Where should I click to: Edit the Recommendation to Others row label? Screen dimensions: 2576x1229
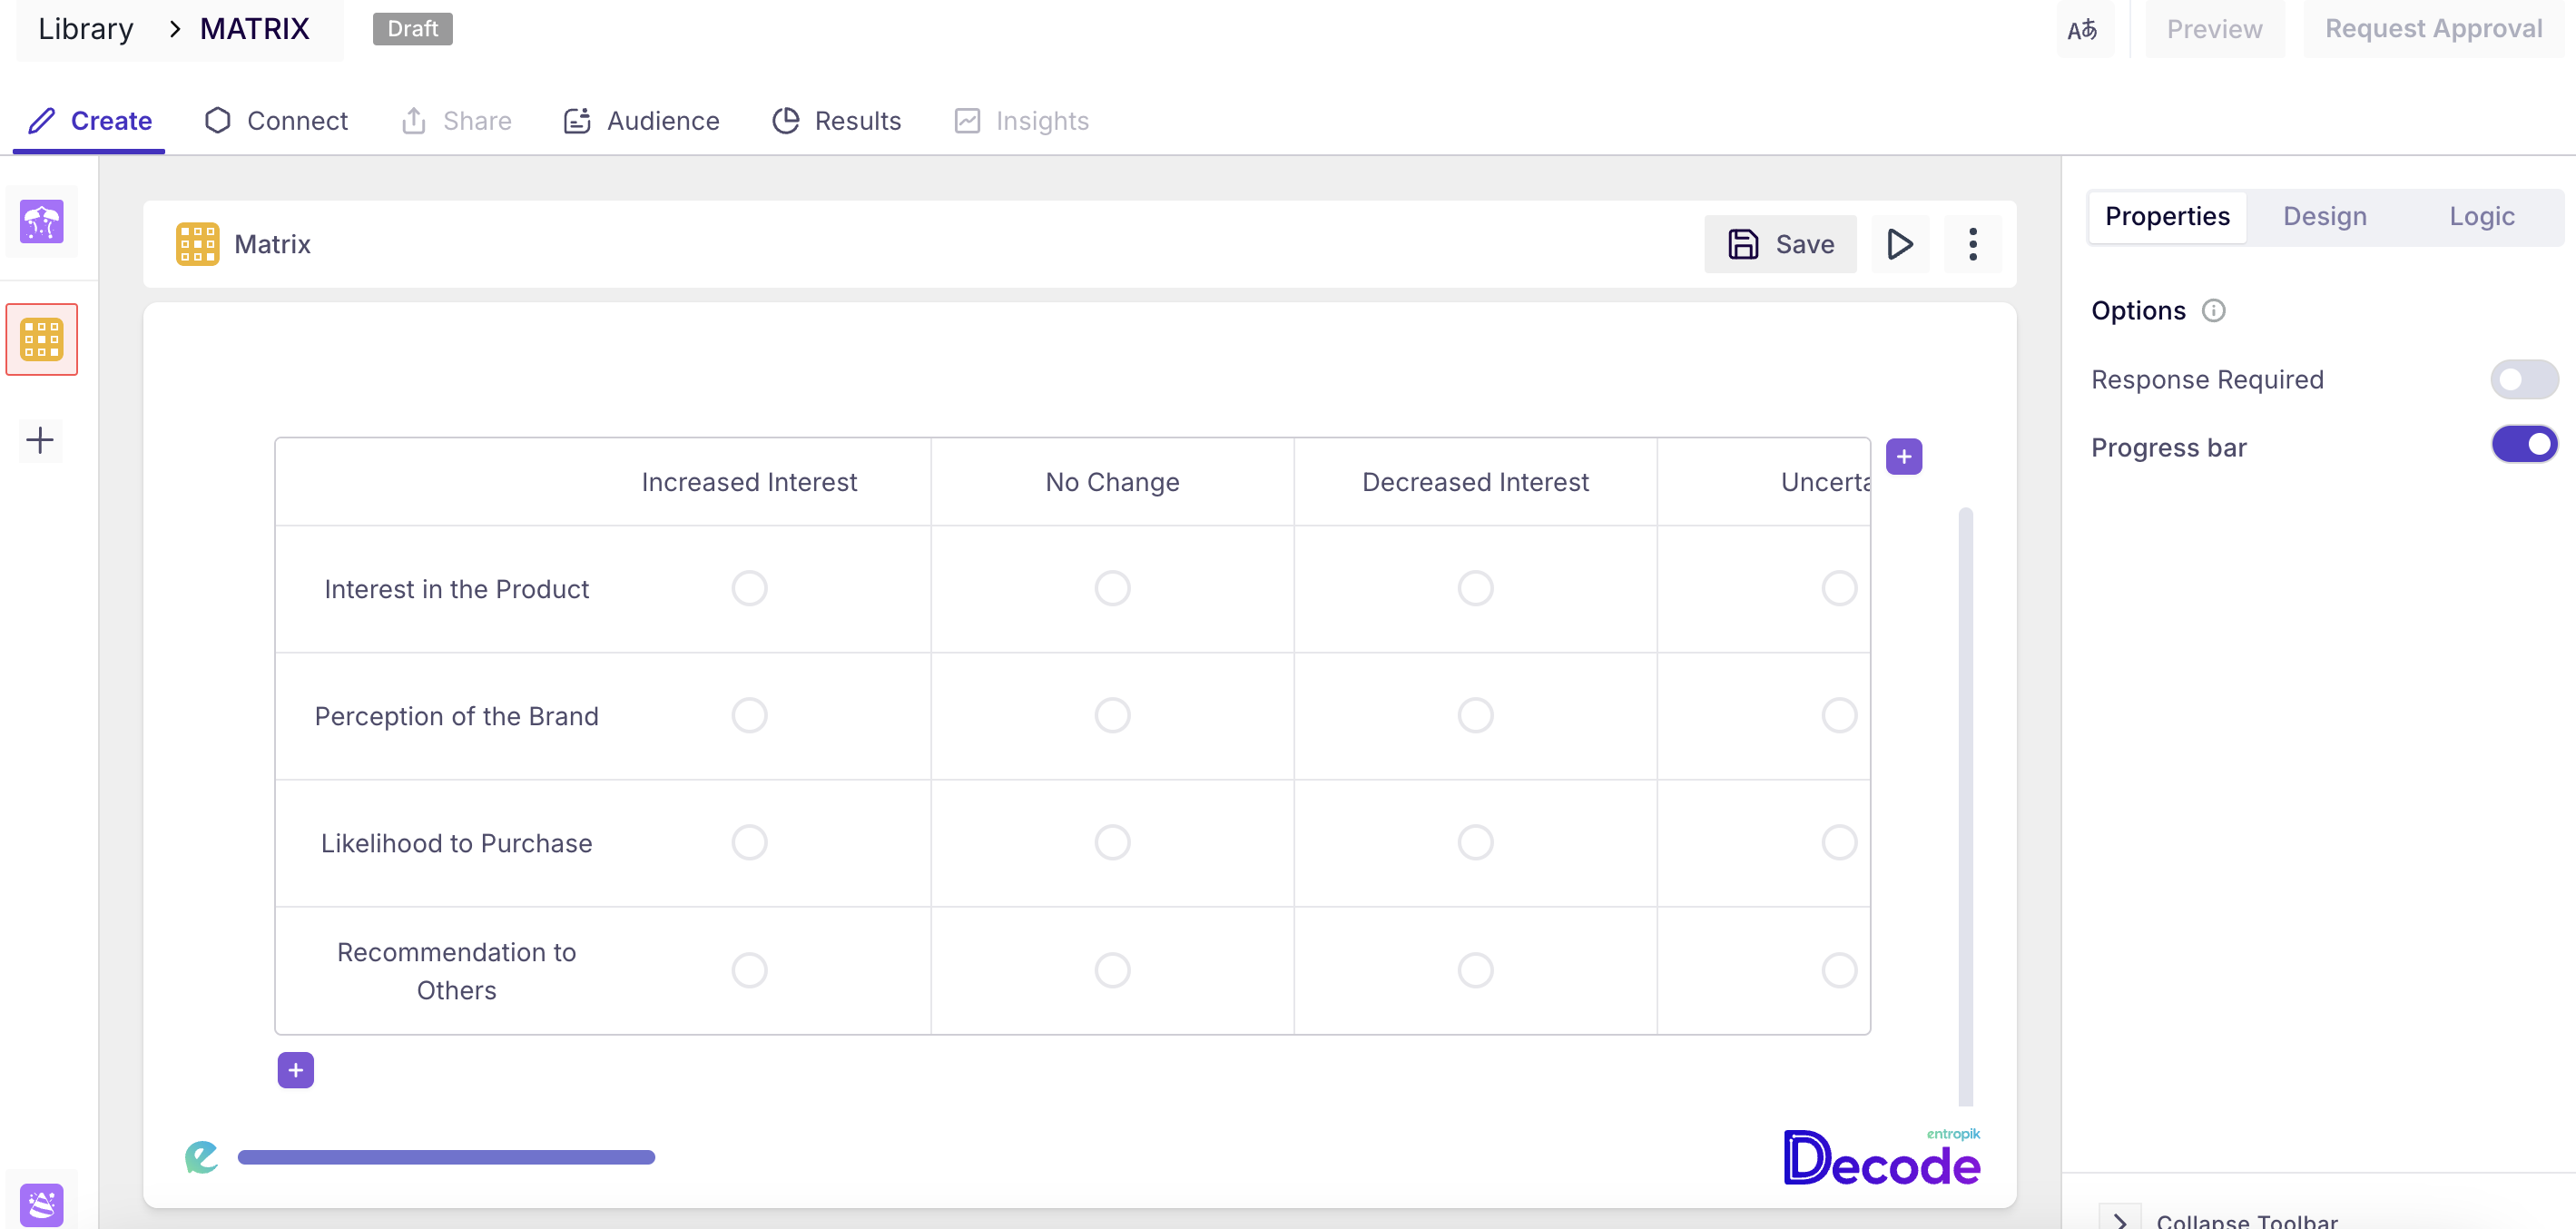[x=456, y=971]
